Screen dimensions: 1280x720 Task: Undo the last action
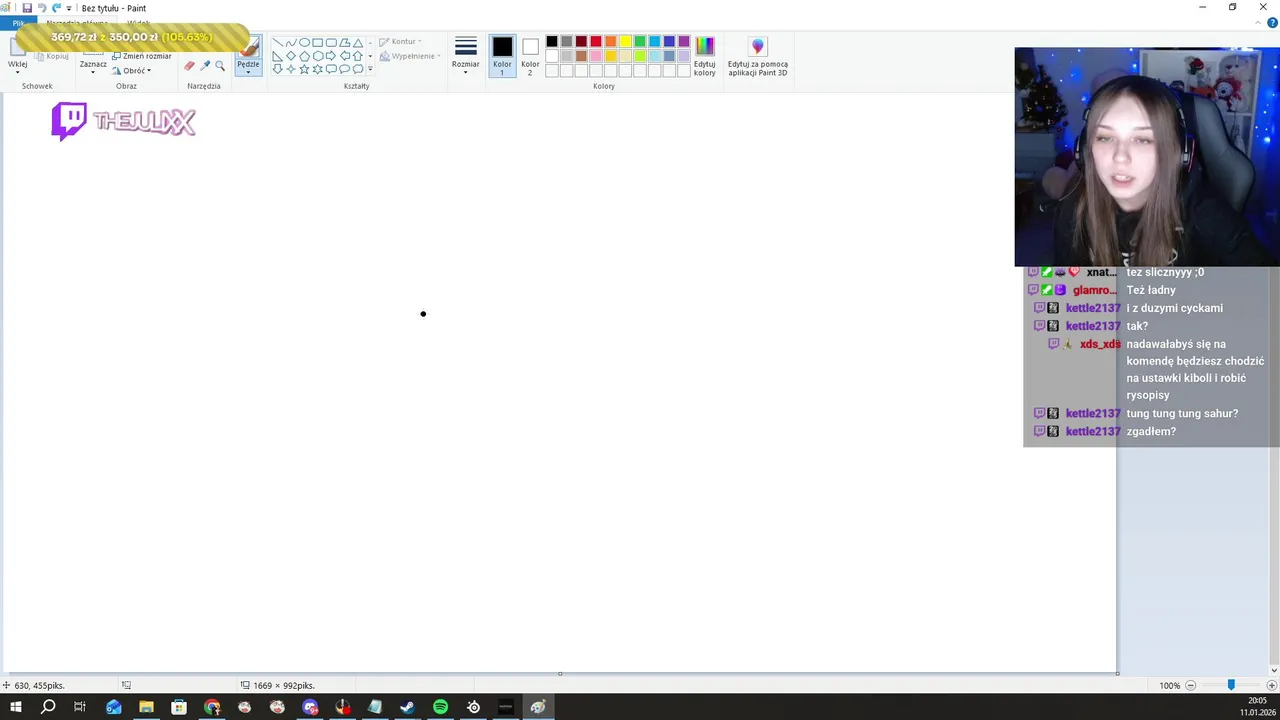[42, 8]
